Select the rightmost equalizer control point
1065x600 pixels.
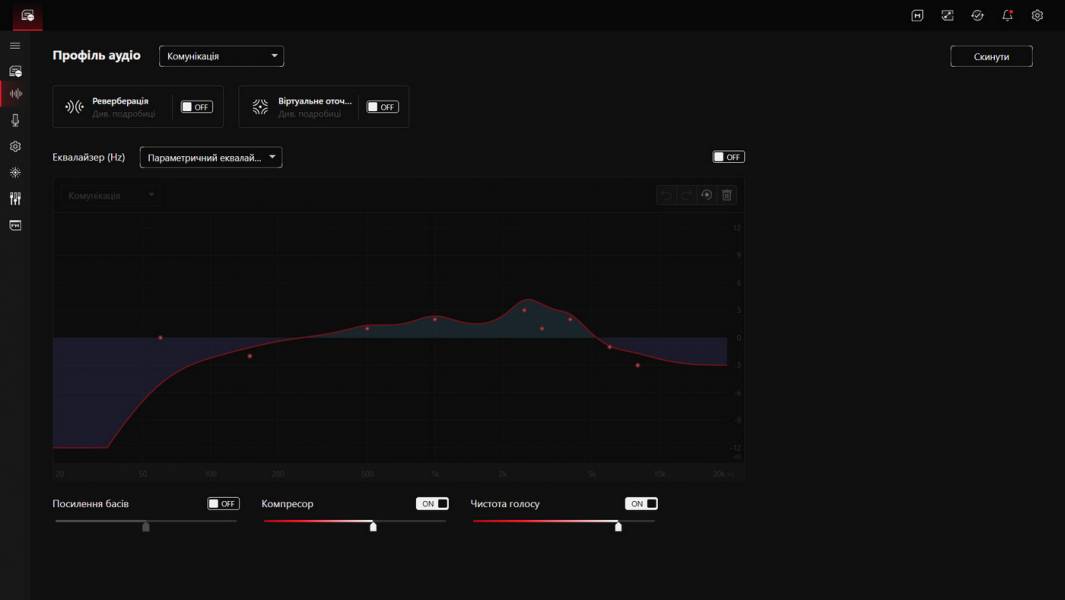pos(637,366)
